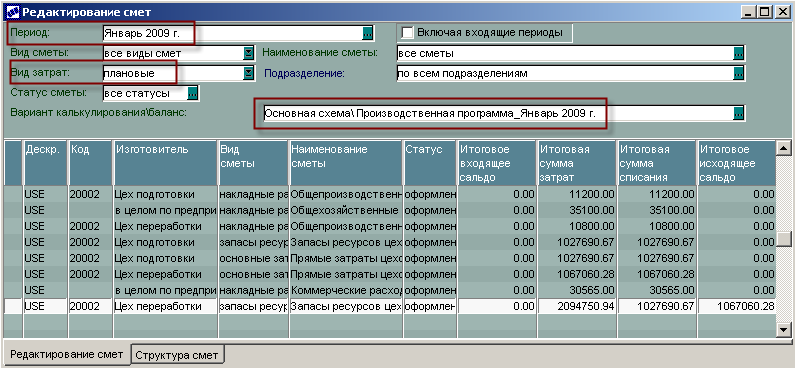The image size is (795, 368).
Task: Sort by the Вид сметы column header
Action: [x=254, y=163]
